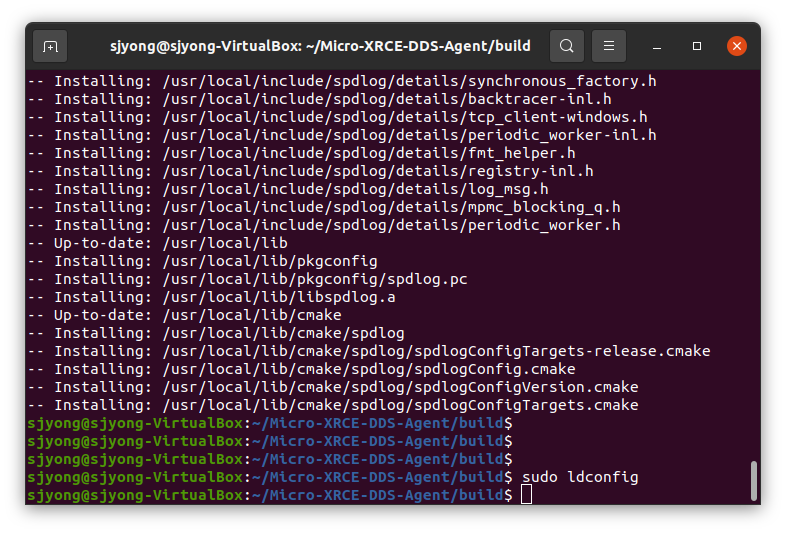The width and height of the screenshot is (786, 533).
Task: Click the log_msg.h install line
Action: tap(288, 190)
